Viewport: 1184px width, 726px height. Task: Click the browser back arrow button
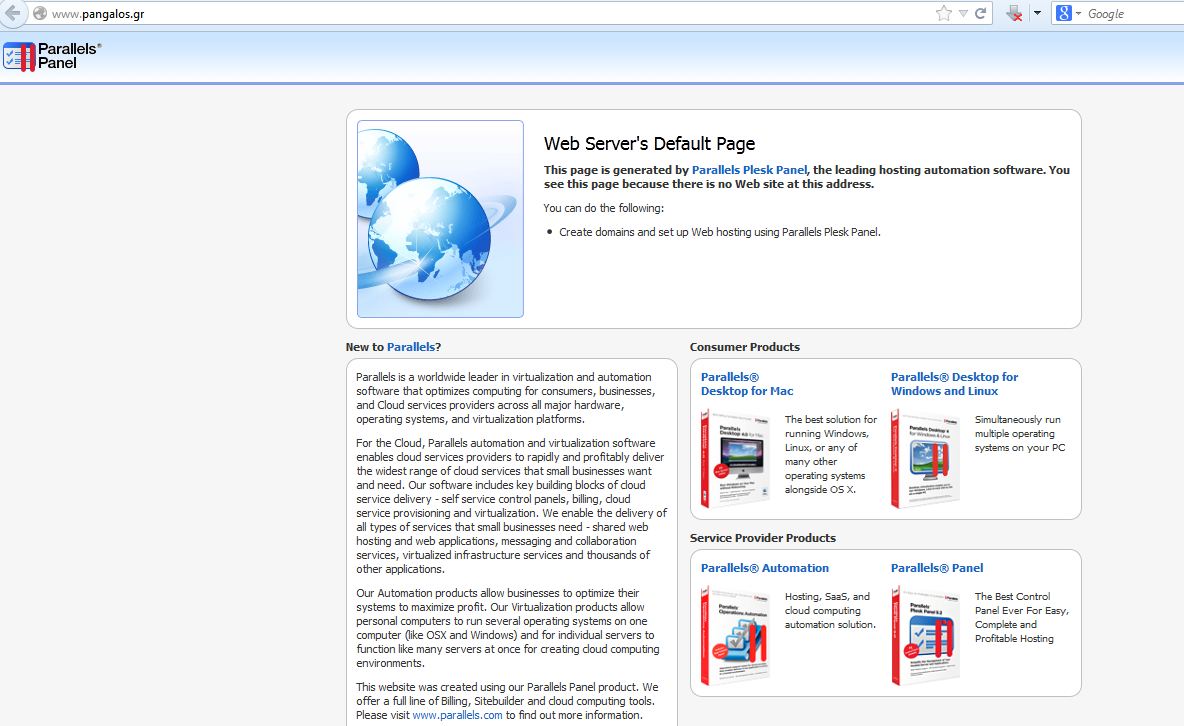(11, 13)
